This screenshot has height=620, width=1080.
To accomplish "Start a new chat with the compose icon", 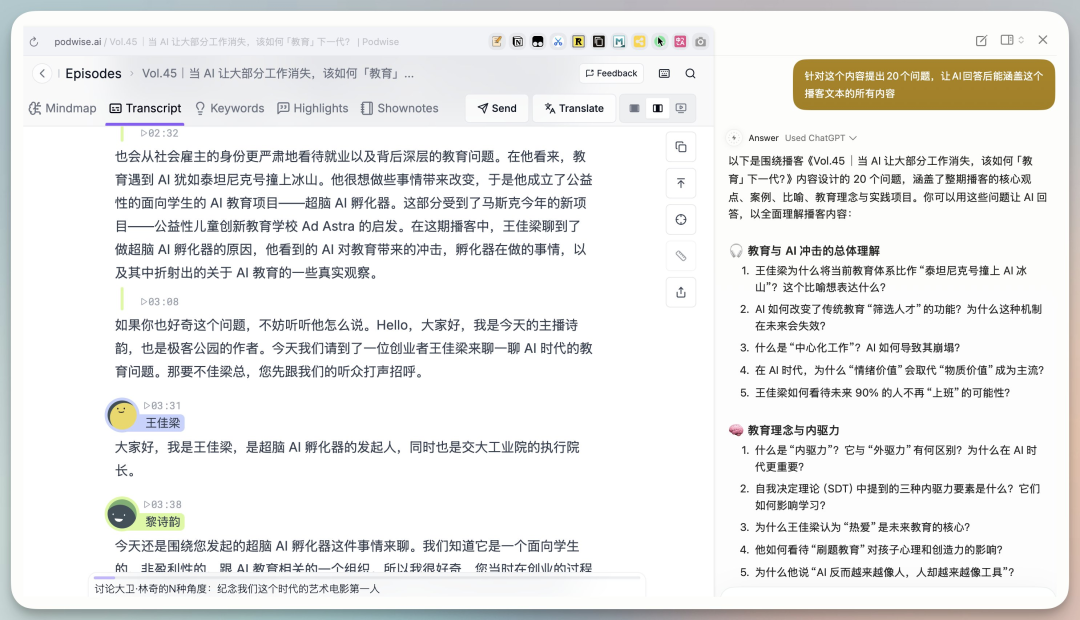I will pos(981,40).
